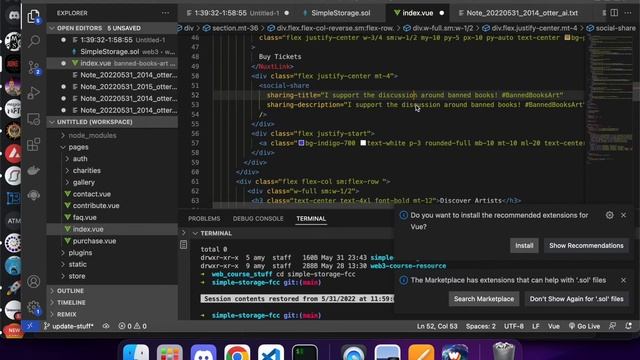Image resolution: width=640 pixels, height=360 pixels.
Task: Click Don't Show Again for '.sol' files
Action: point(576,299)
